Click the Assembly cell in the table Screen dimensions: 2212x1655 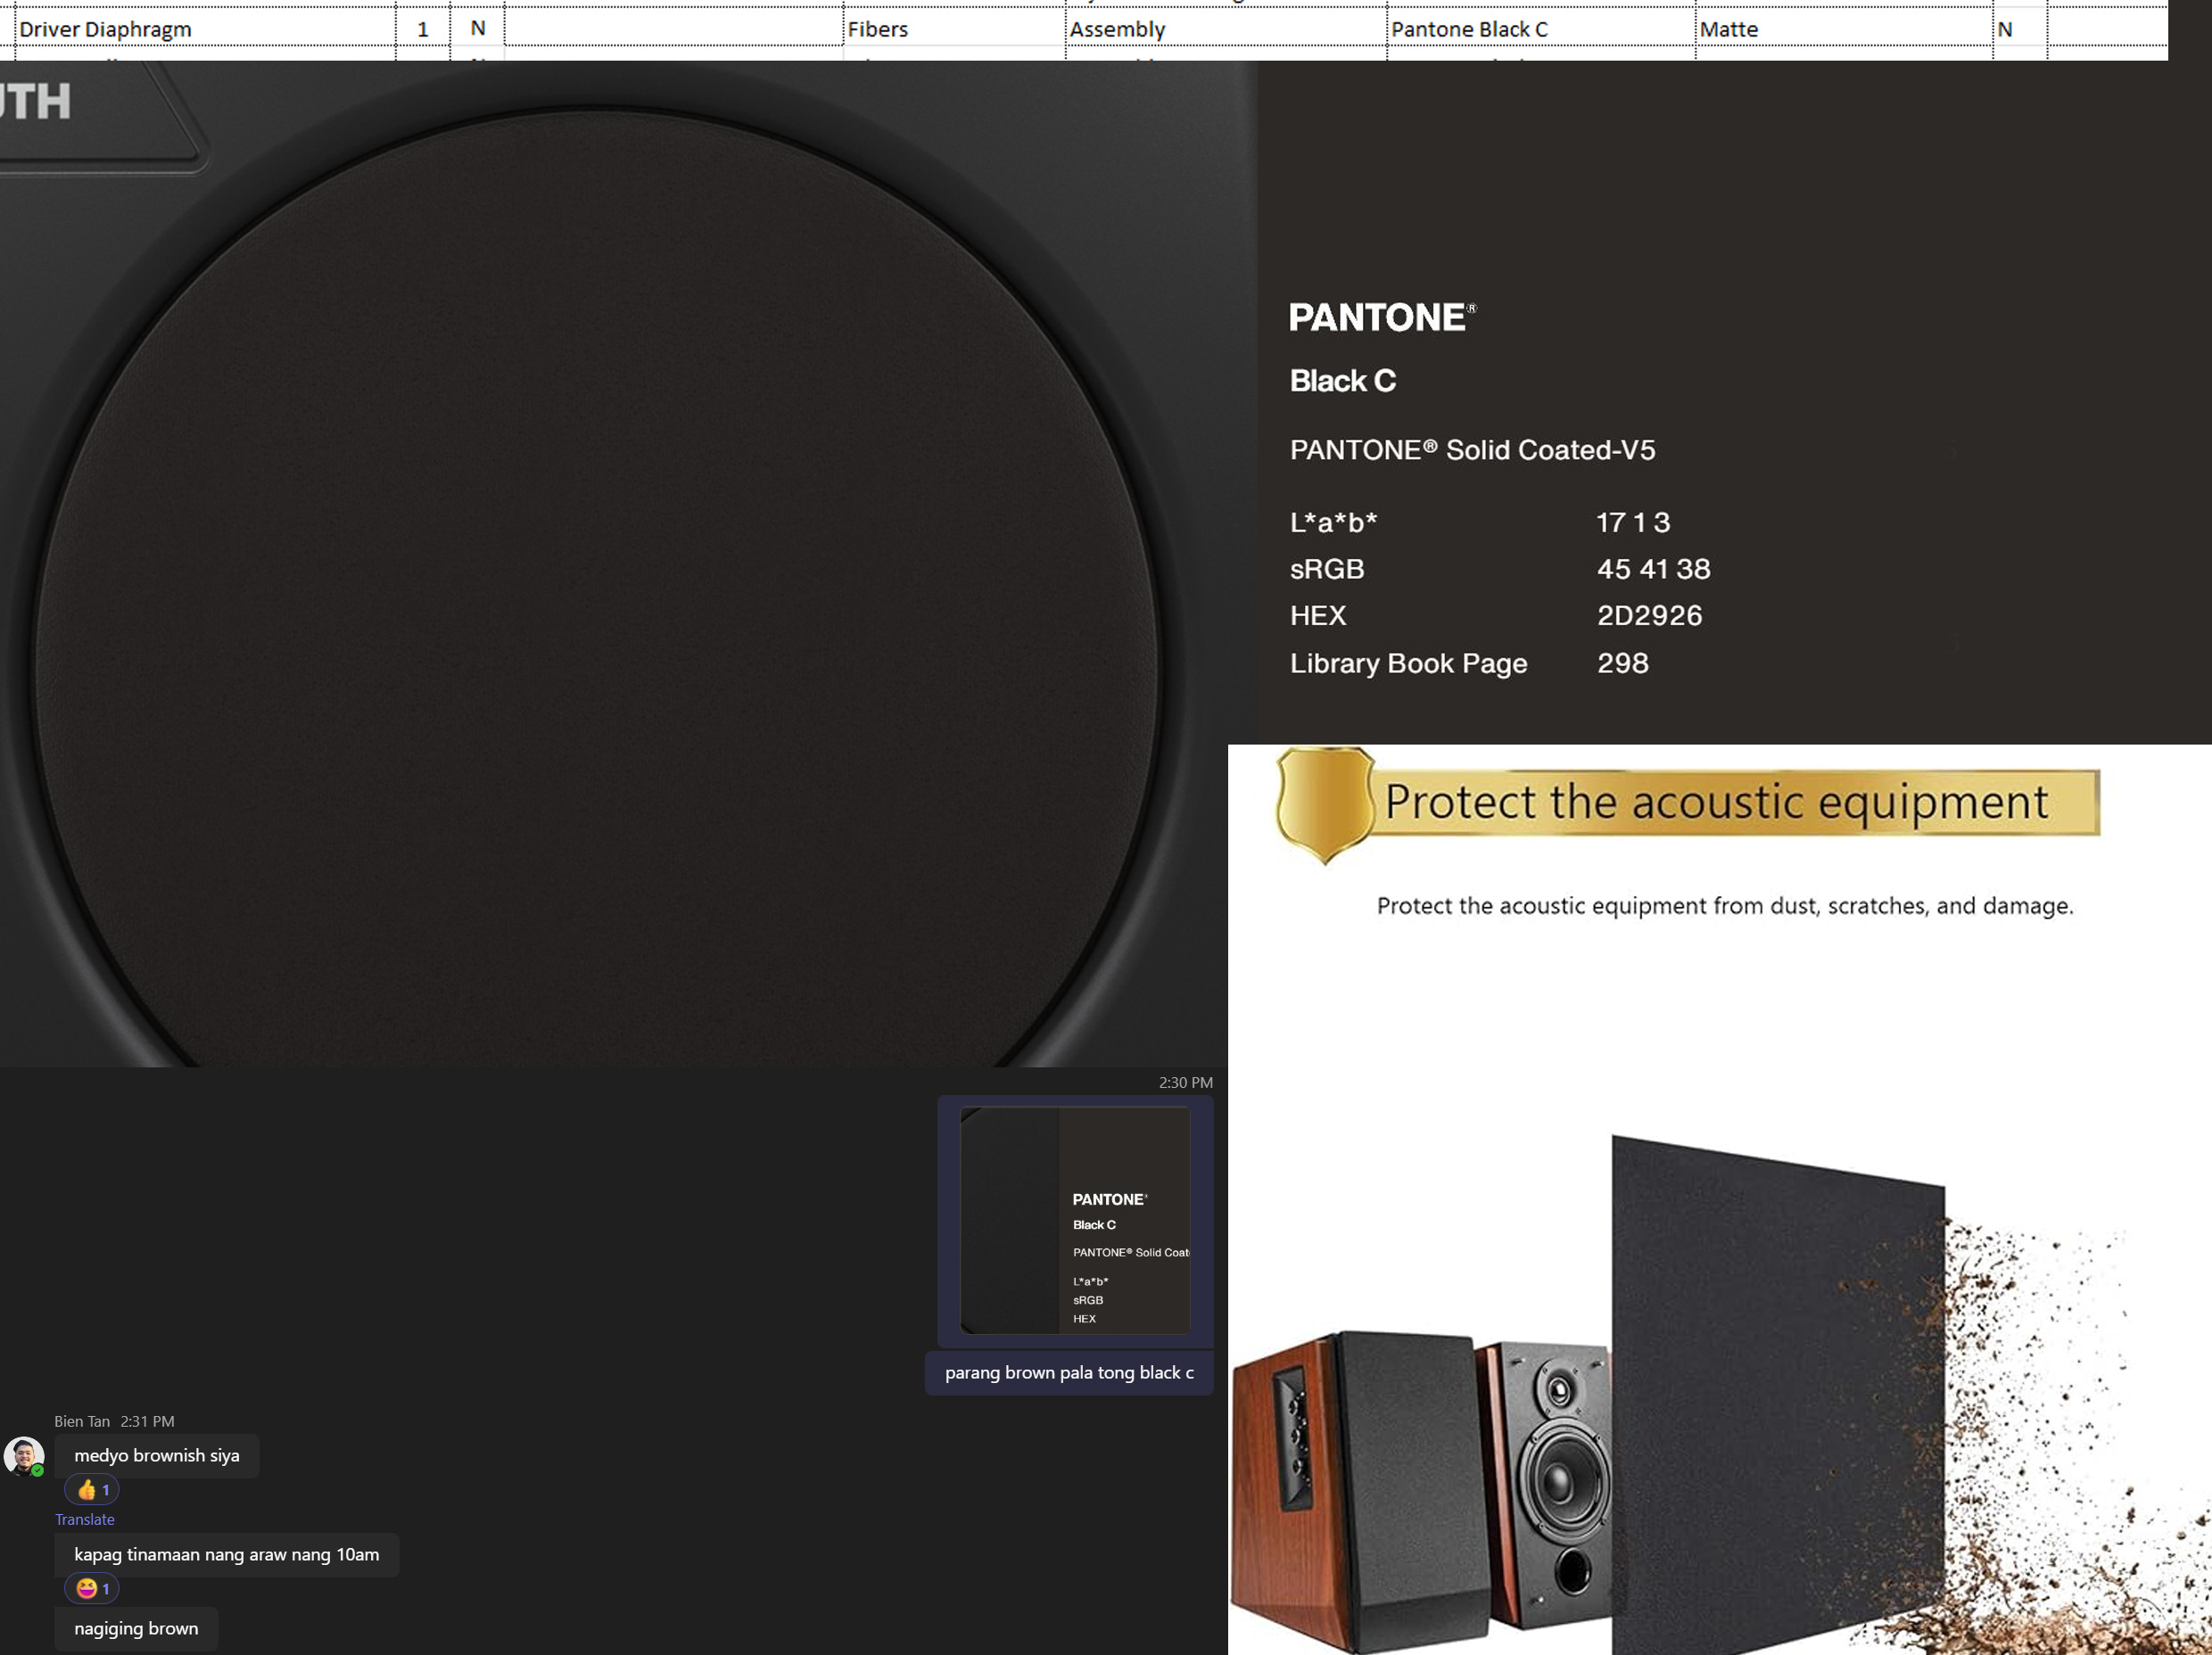coord(1226,29)
